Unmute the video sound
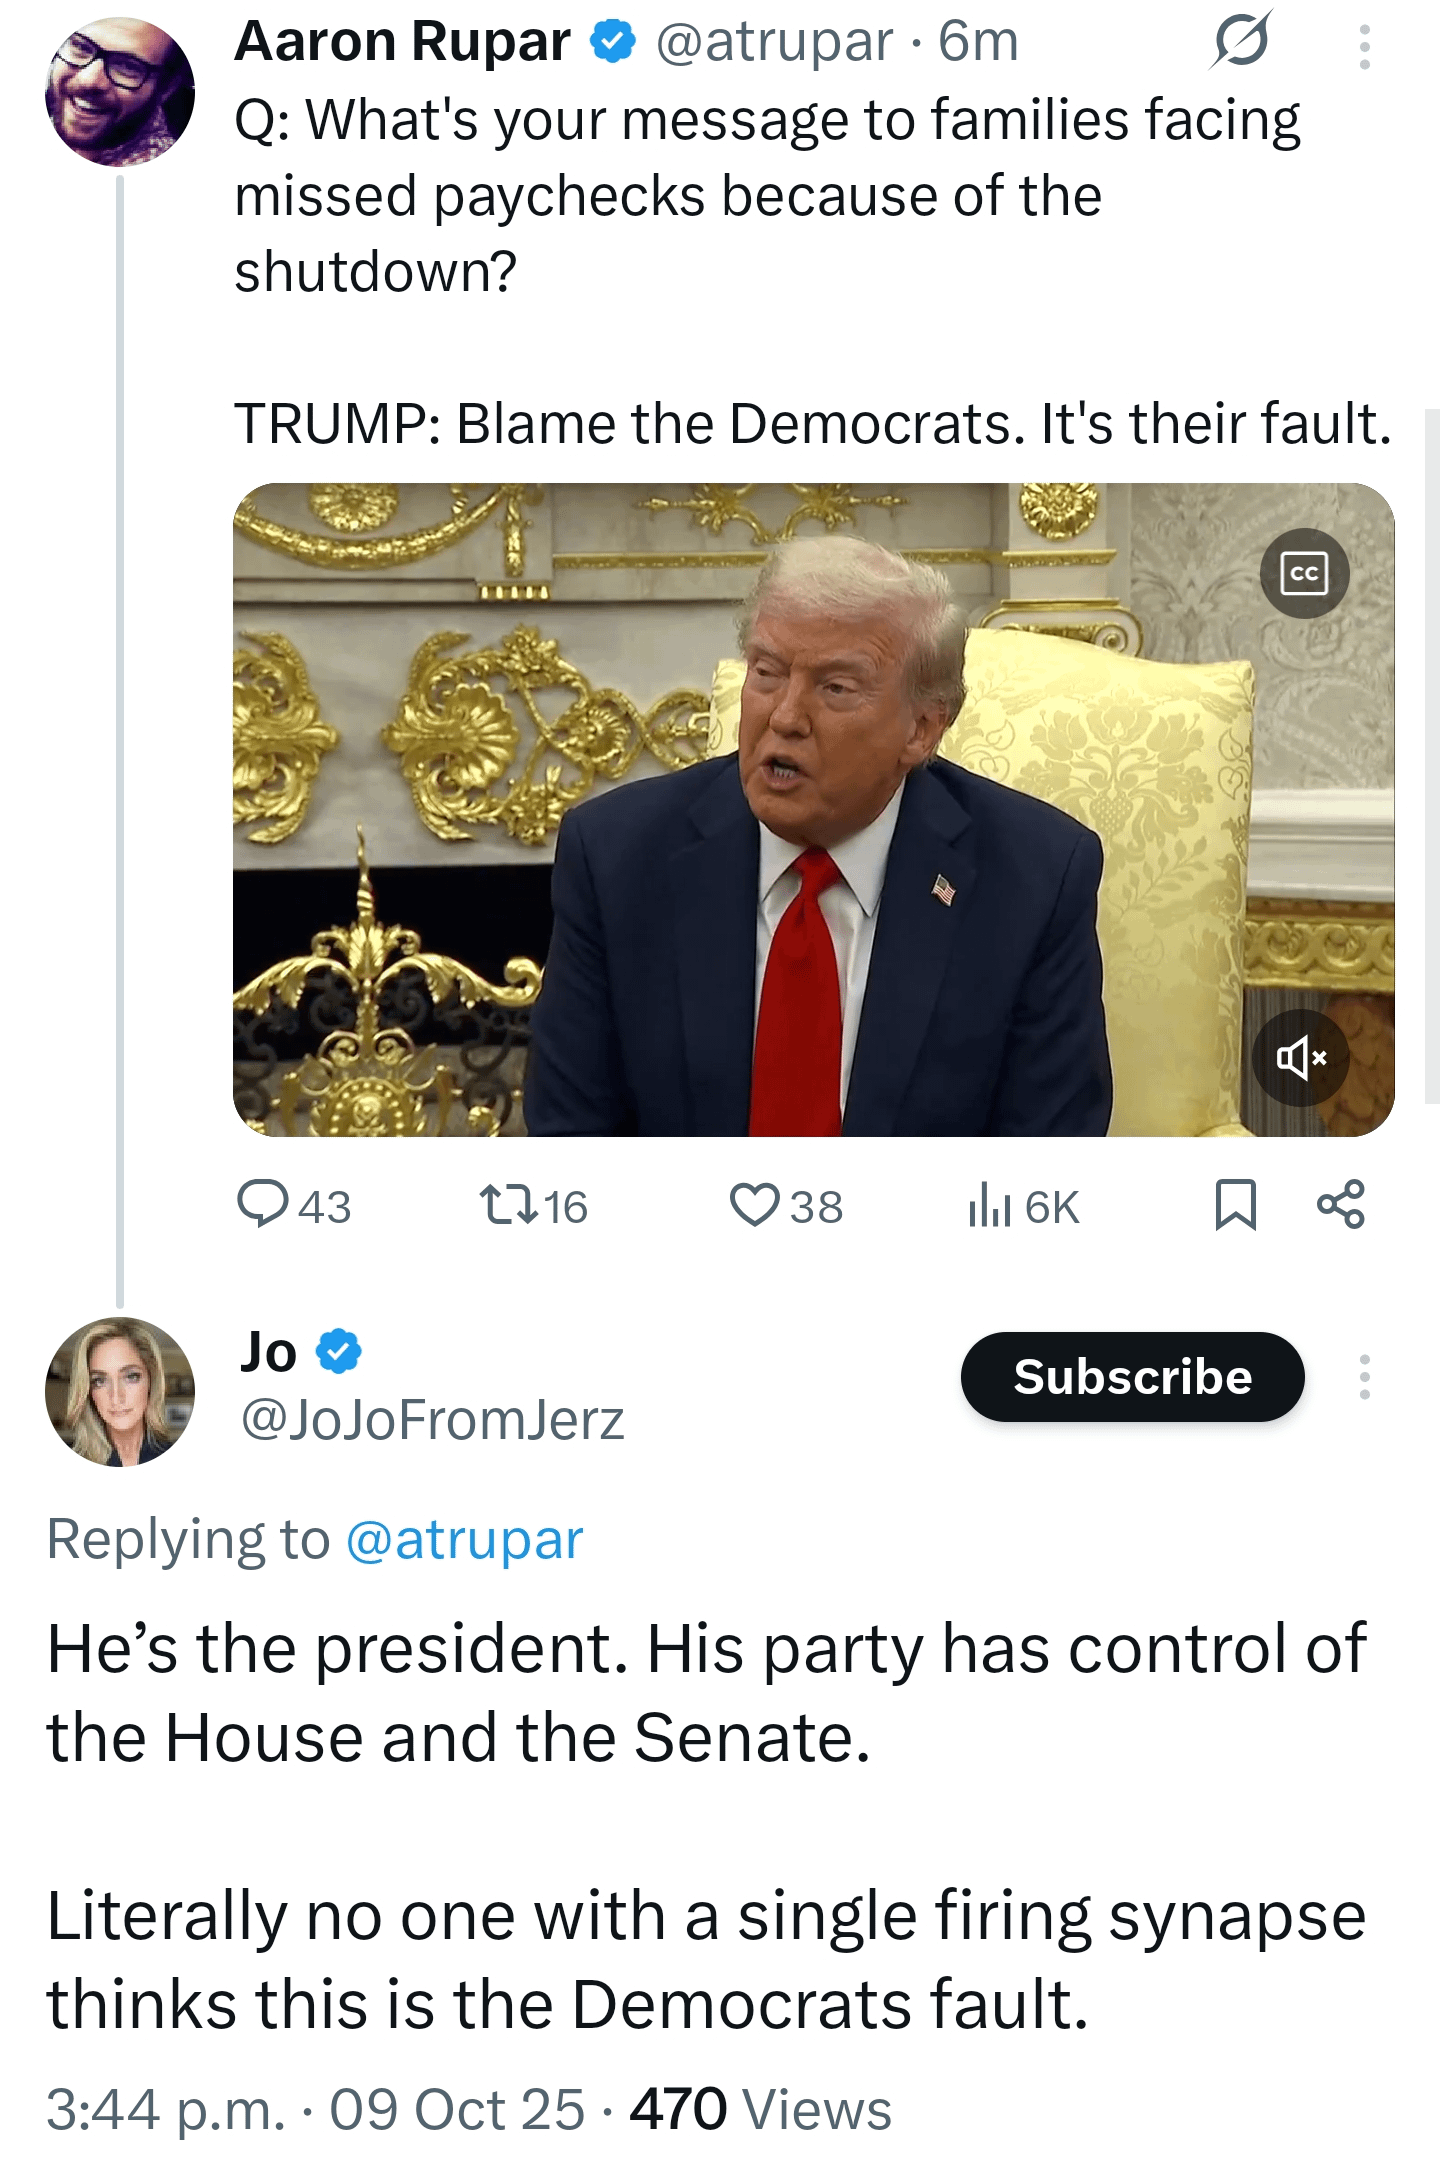 click(x=1301, y=1057)
